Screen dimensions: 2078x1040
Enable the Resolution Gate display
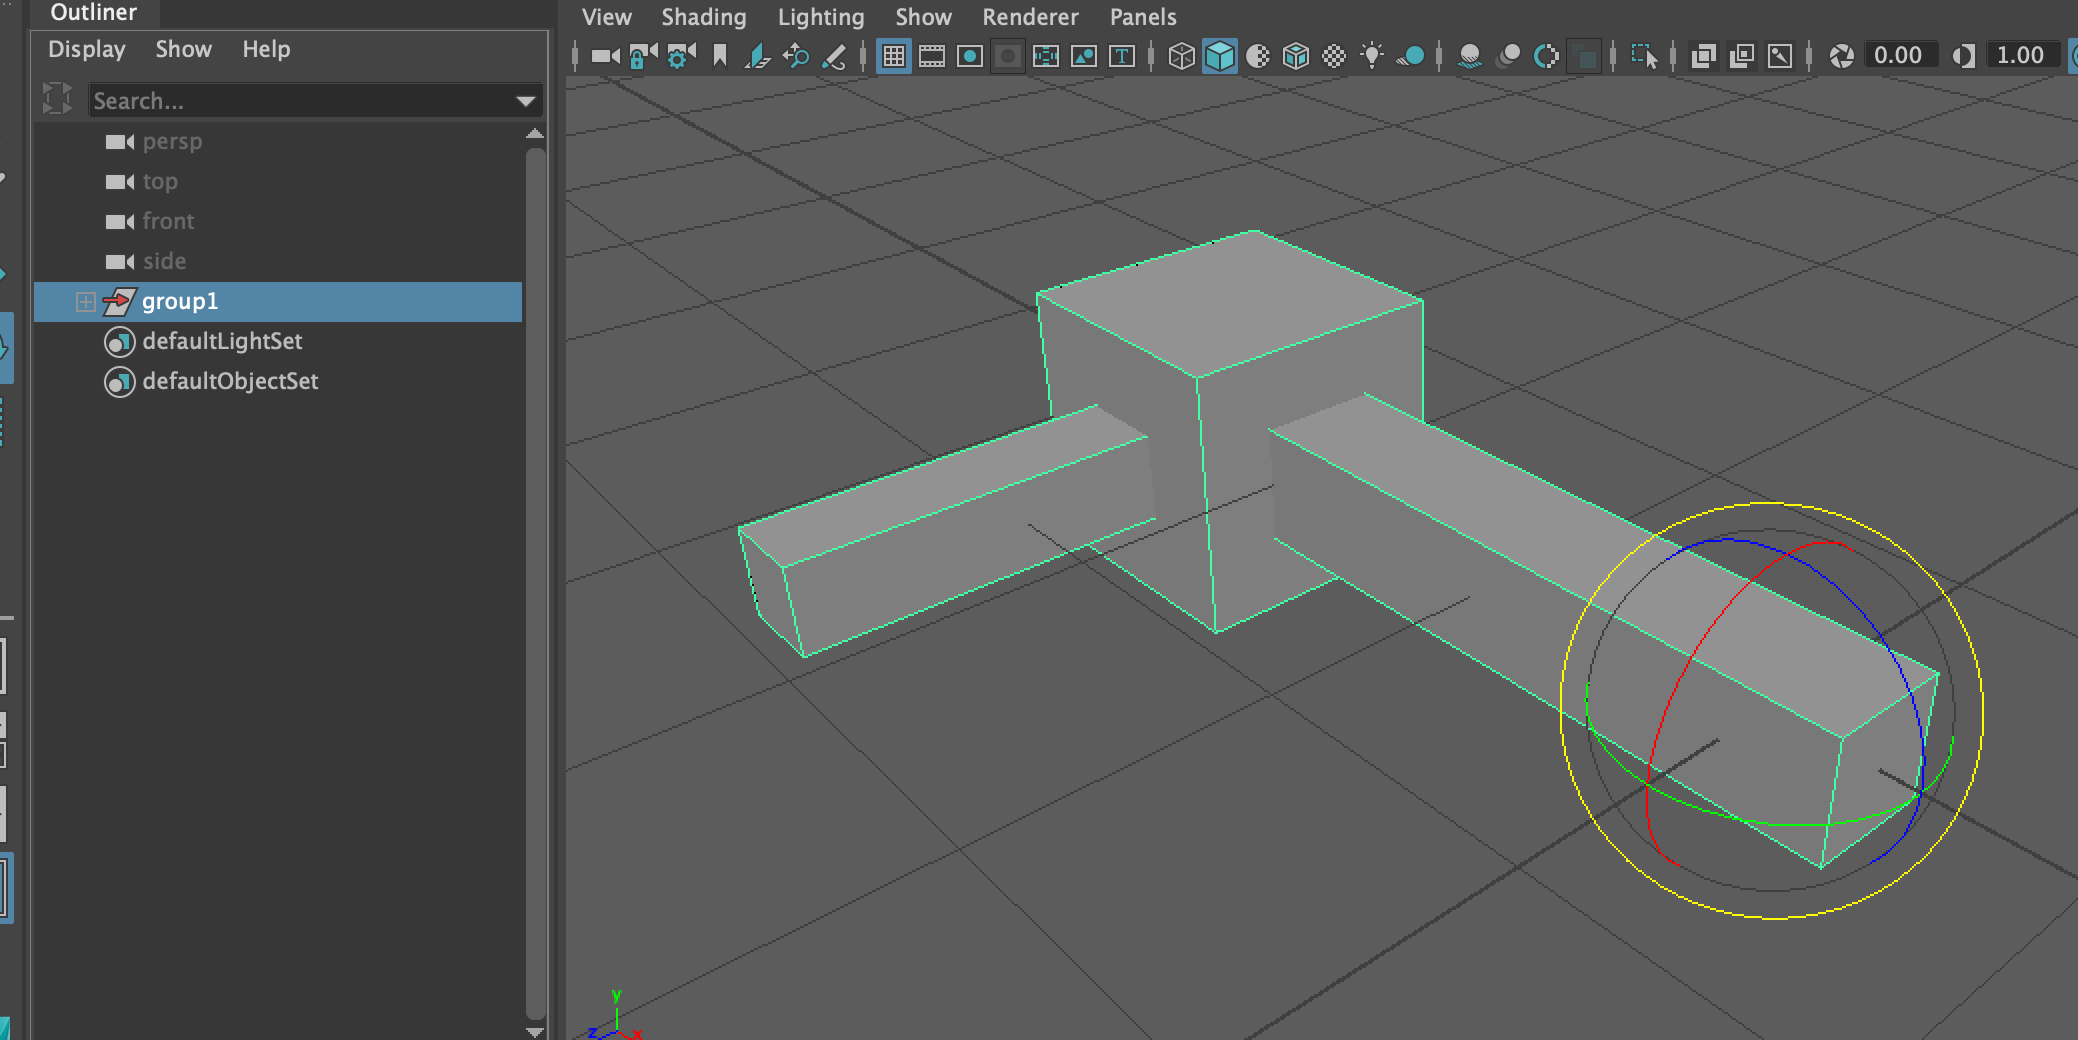pos(970,57)
